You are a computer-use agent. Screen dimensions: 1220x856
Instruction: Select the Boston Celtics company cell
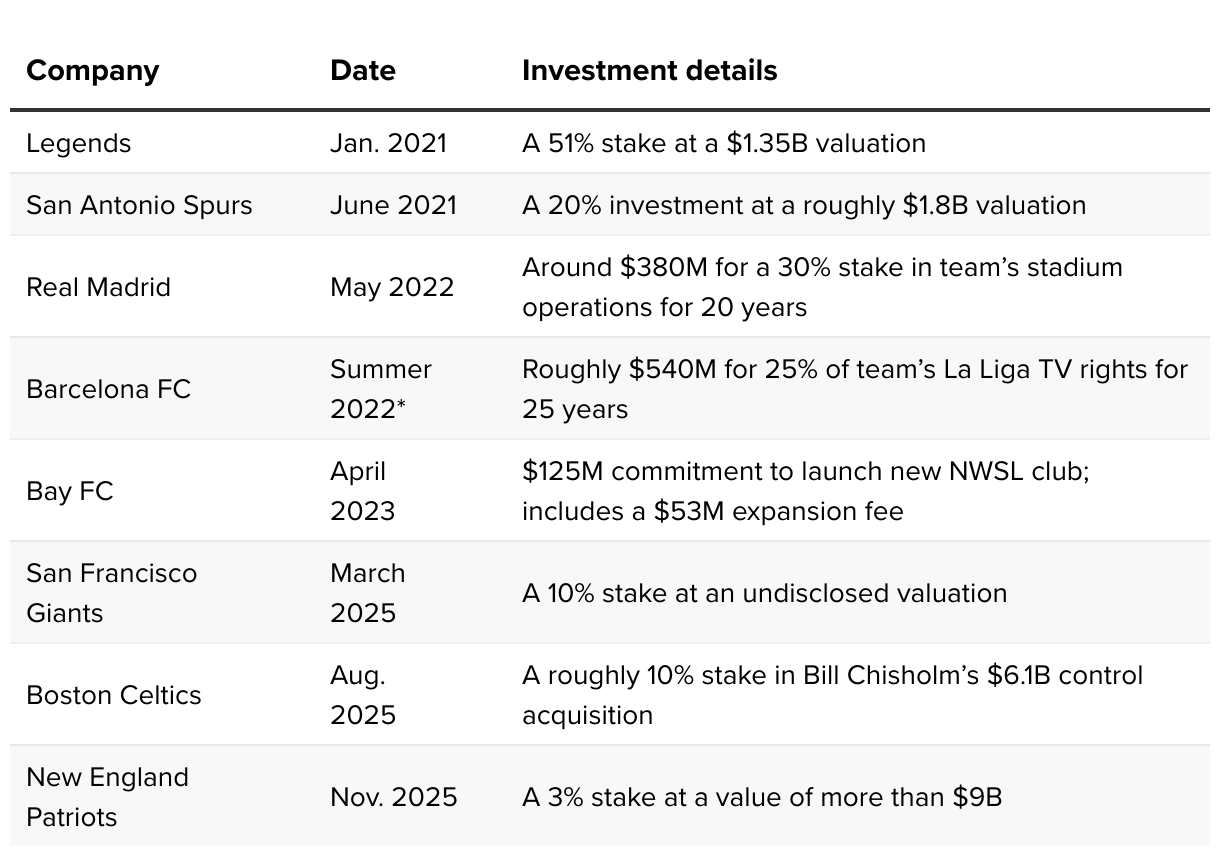pos(113,695)
